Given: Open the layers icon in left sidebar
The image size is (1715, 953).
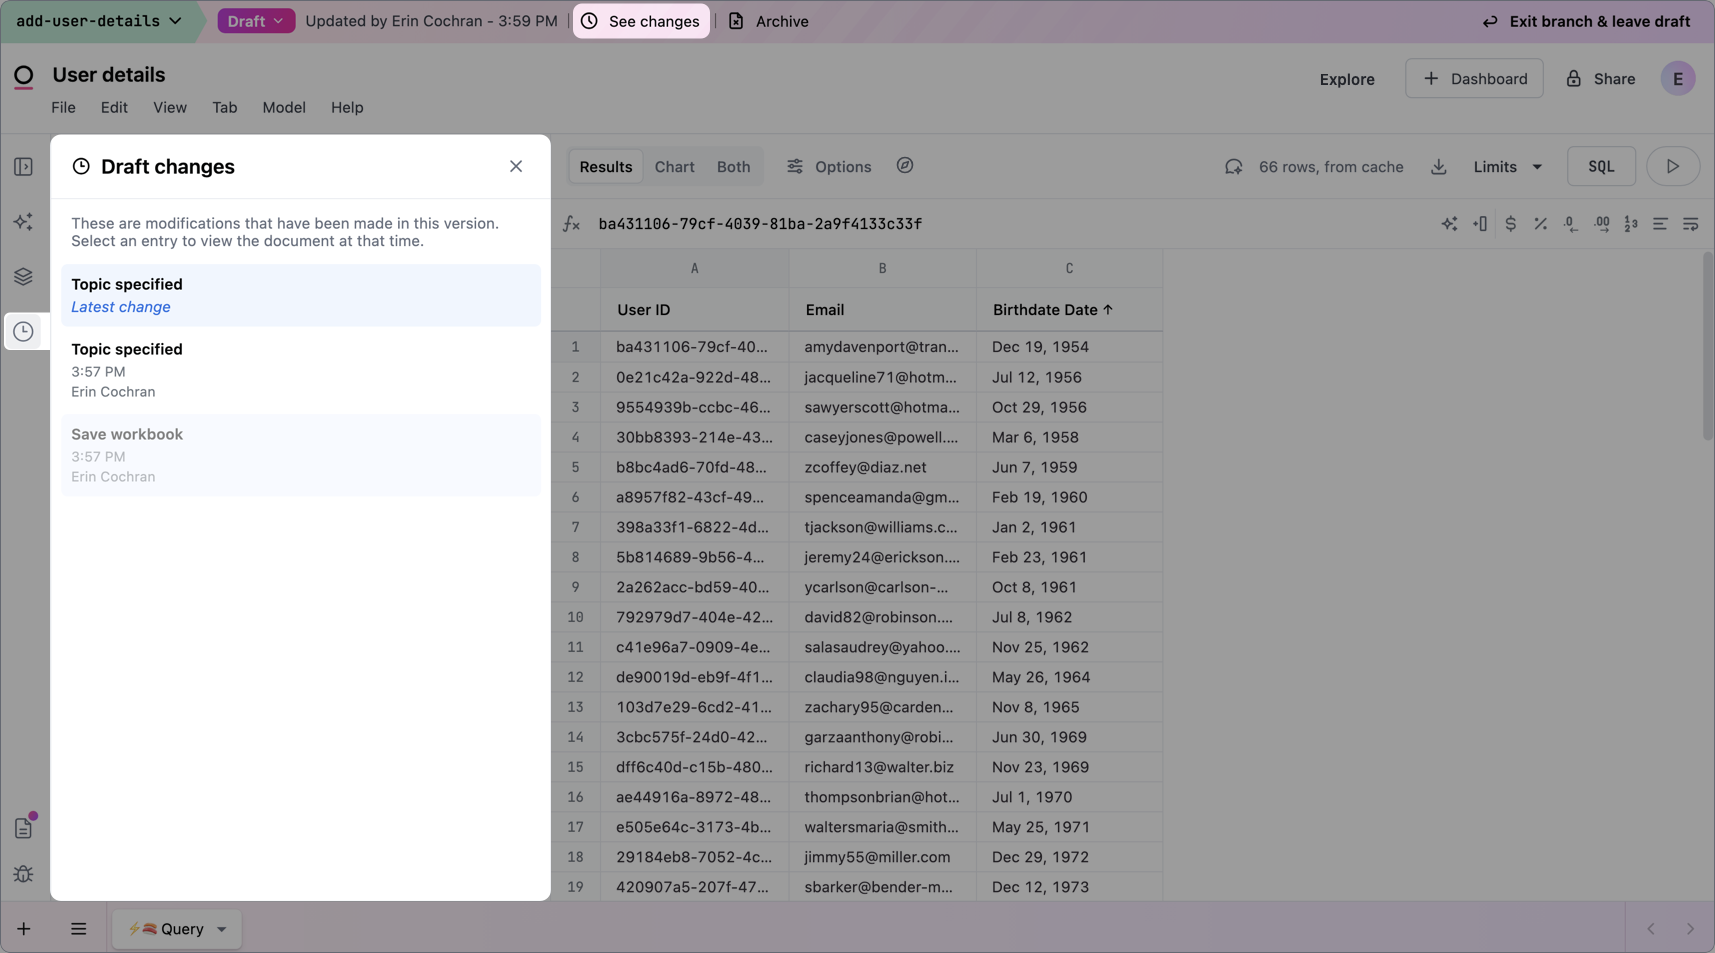Looking at the screenshot, I should [23, 277].
